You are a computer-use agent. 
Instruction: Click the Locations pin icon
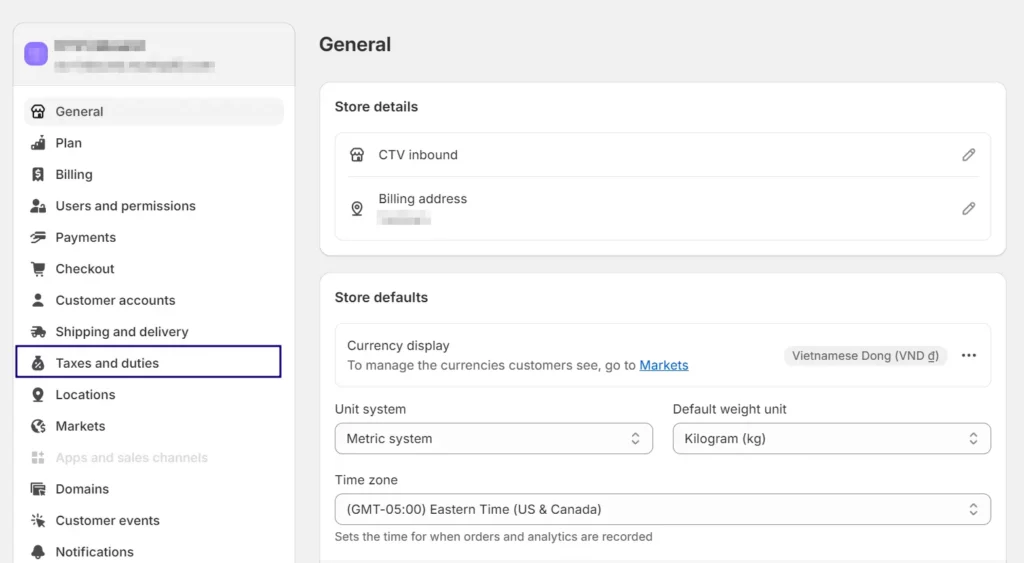(38, 395)
